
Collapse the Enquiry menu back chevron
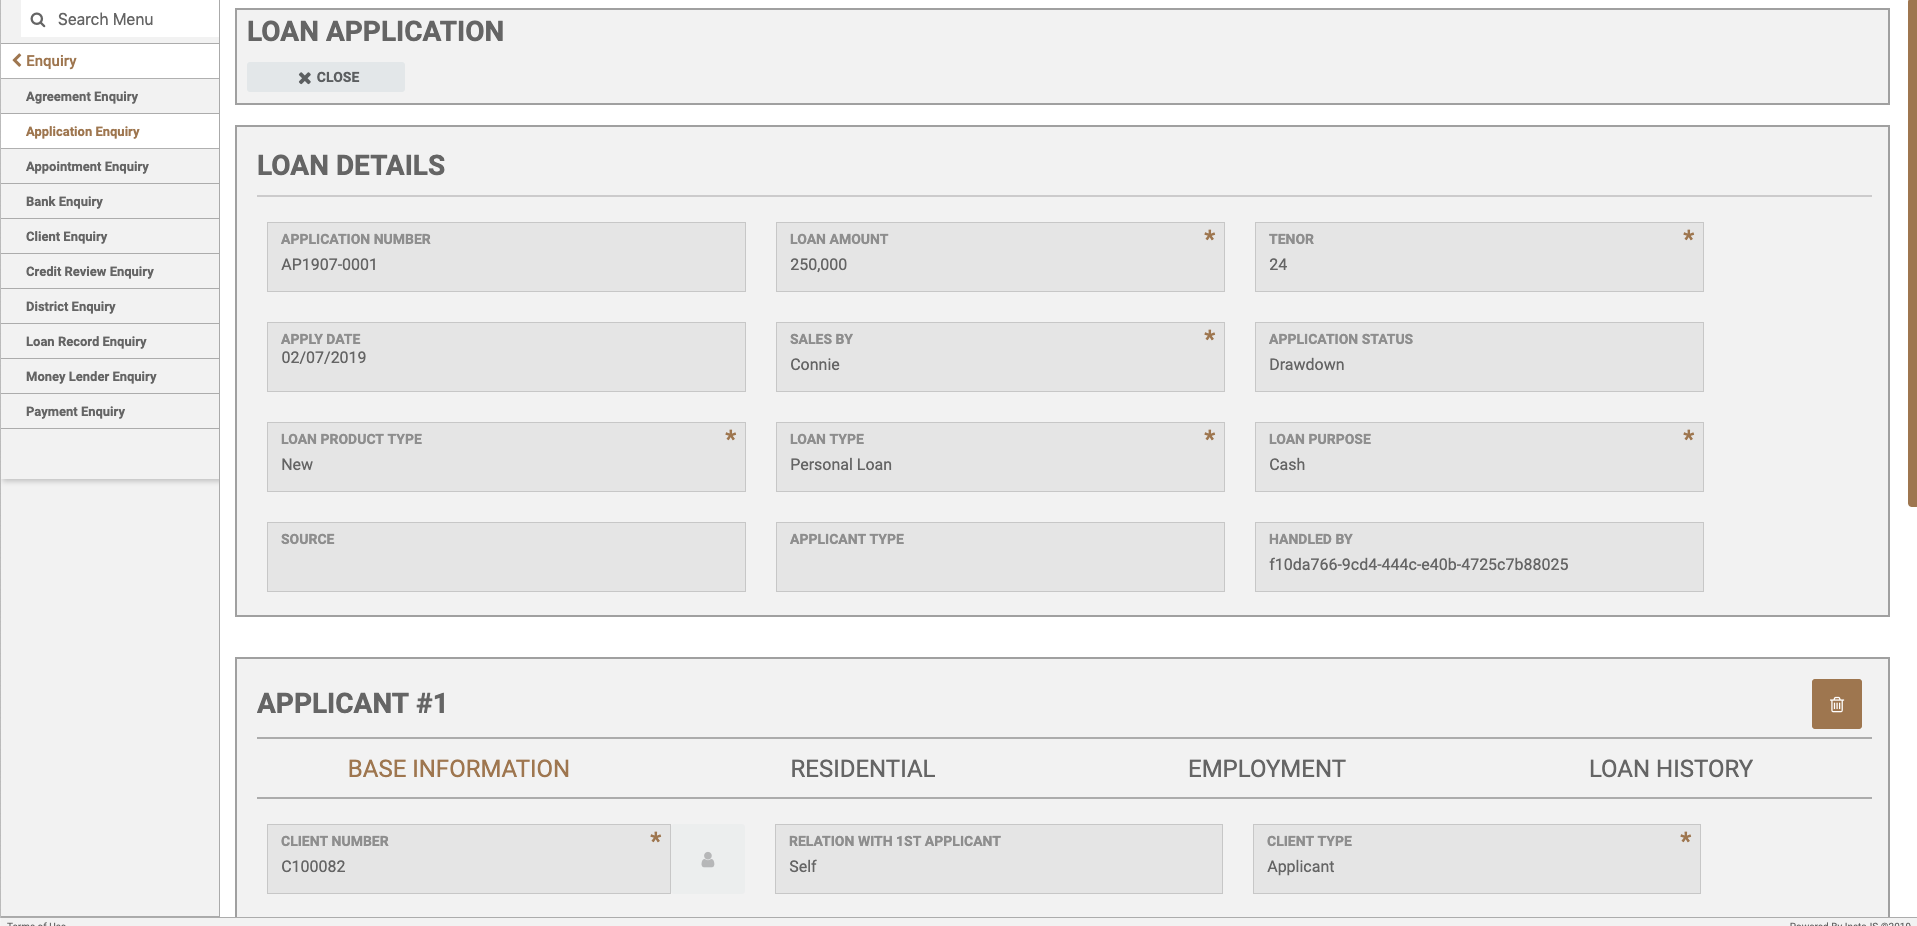[17, 61]
